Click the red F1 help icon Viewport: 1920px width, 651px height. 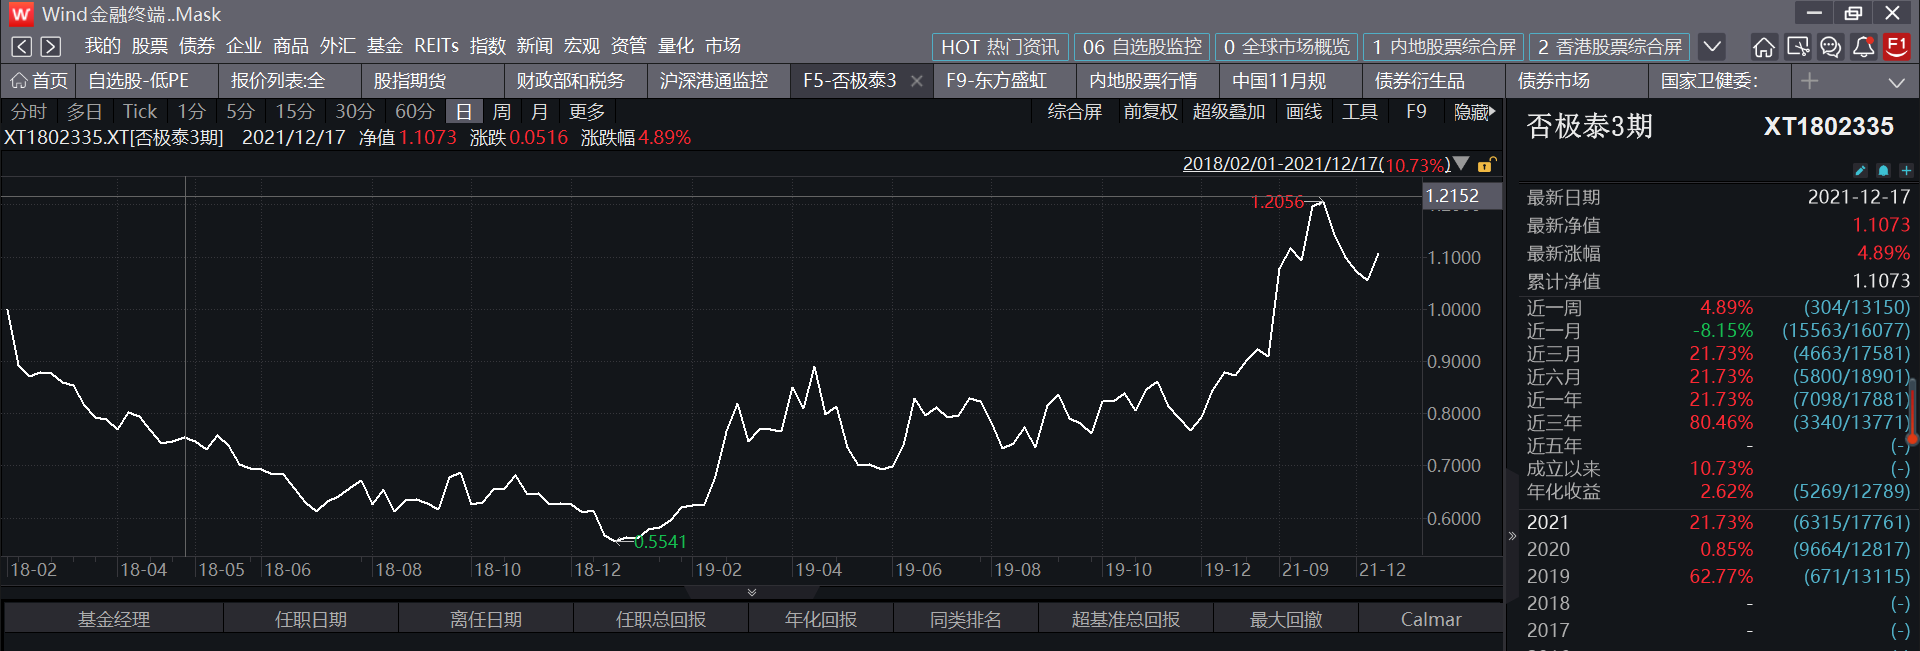(1896, 47)
